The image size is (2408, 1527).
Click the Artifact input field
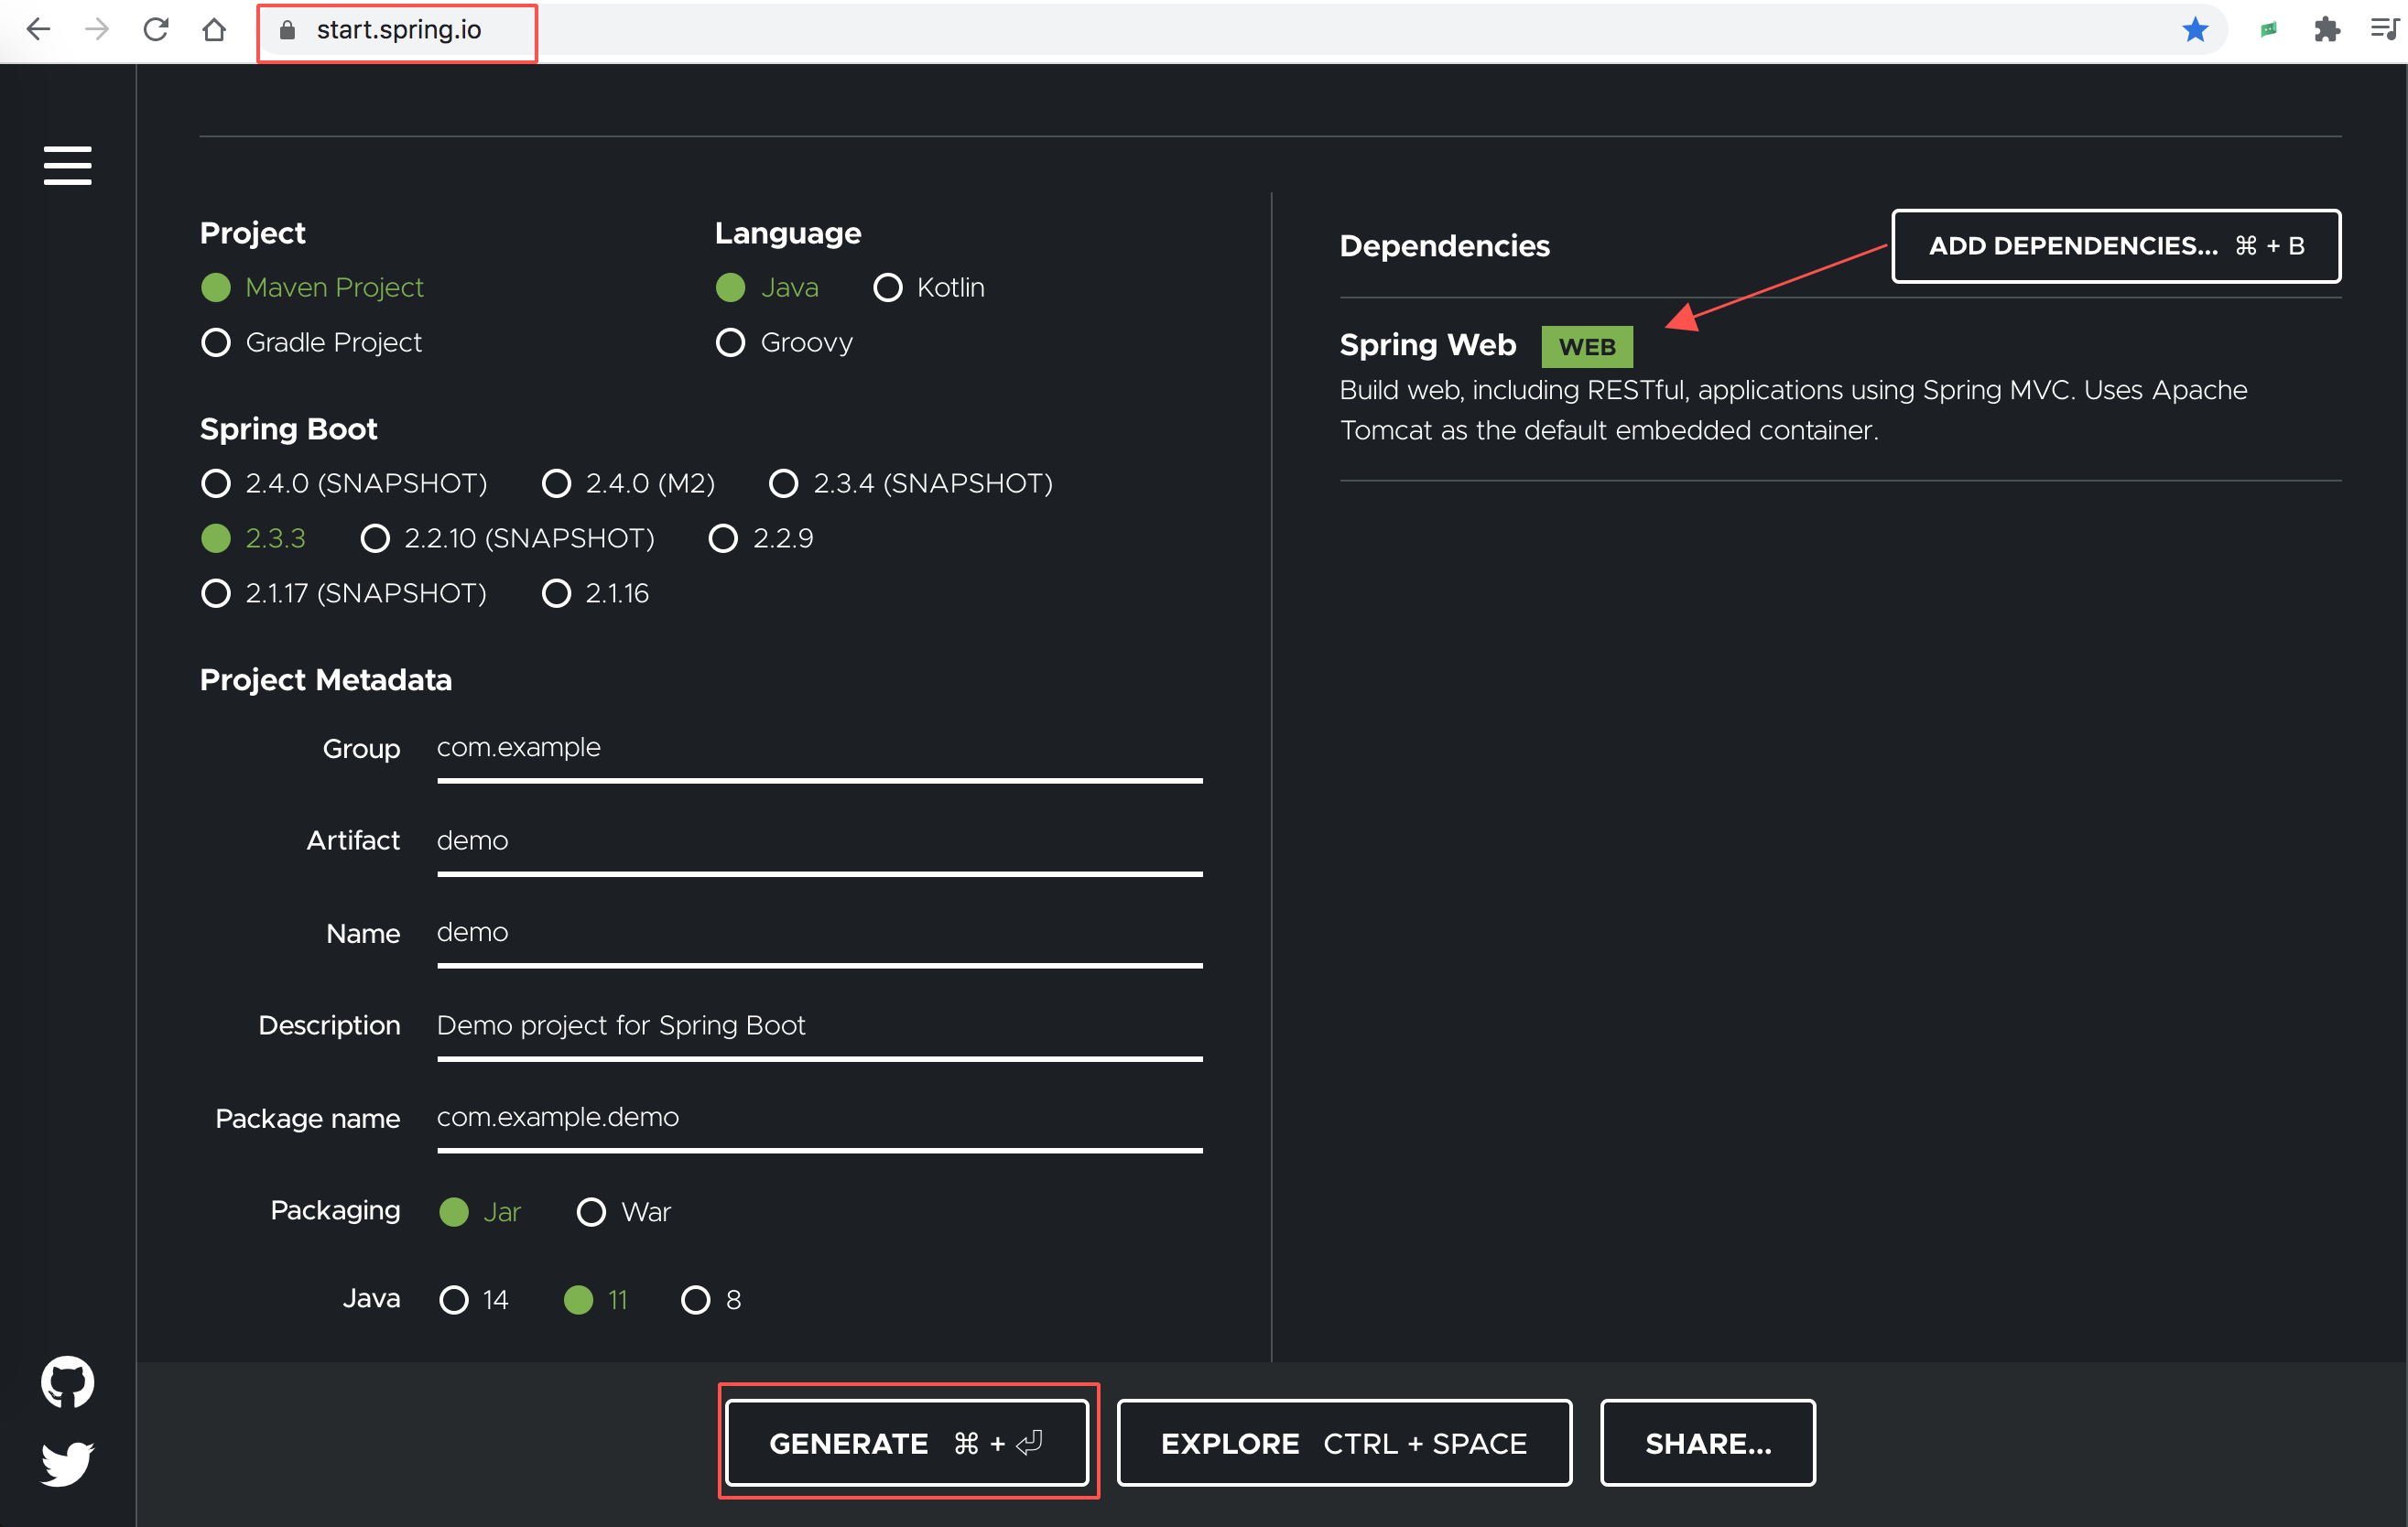[818, 840]
